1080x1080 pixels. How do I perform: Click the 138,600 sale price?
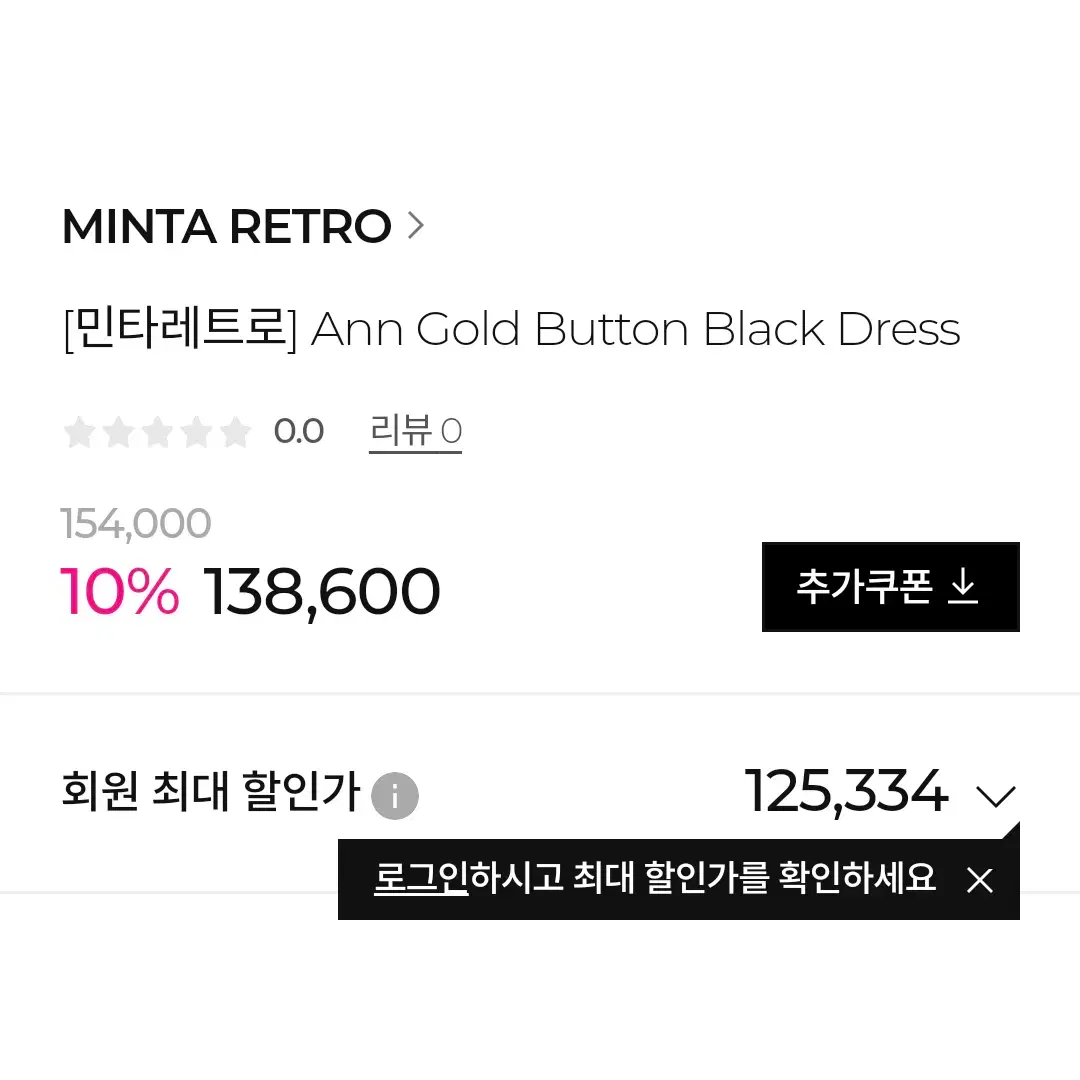click(322, 591)
